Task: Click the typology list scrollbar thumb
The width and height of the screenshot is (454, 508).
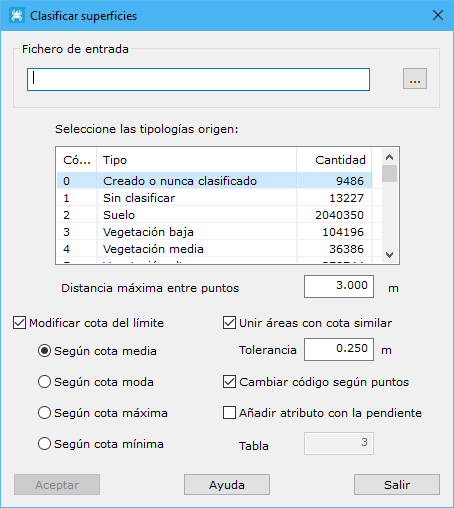Action: click(389, 174)
